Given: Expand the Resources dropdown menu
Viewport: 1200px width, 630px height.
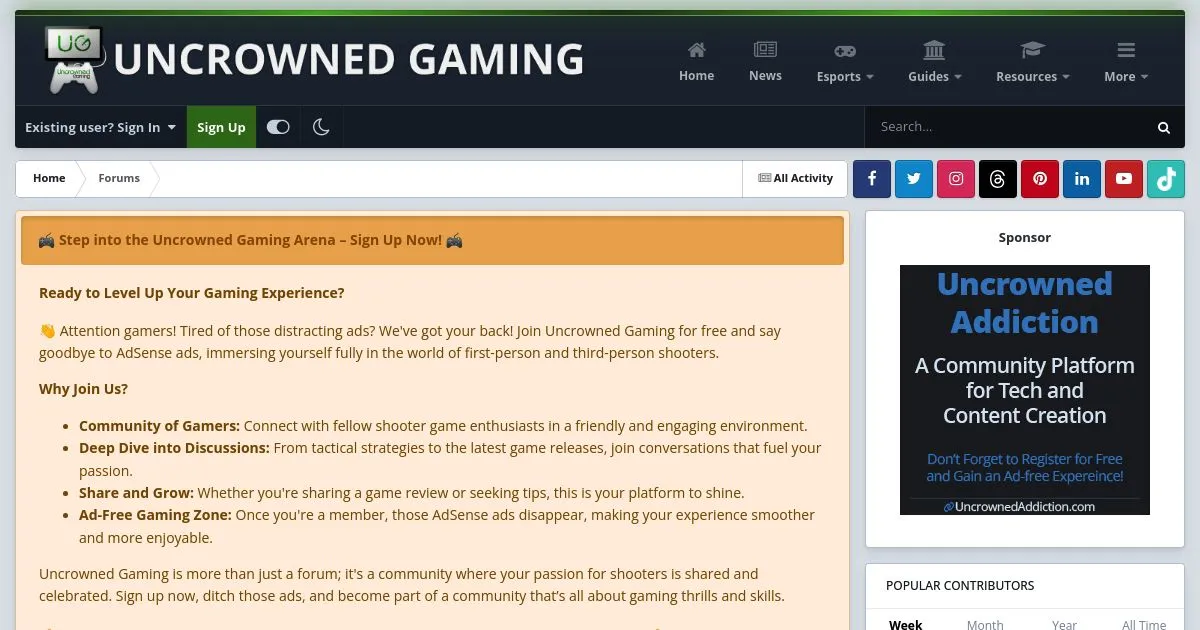Looking at the screenshot, I should pos(1032,62).
